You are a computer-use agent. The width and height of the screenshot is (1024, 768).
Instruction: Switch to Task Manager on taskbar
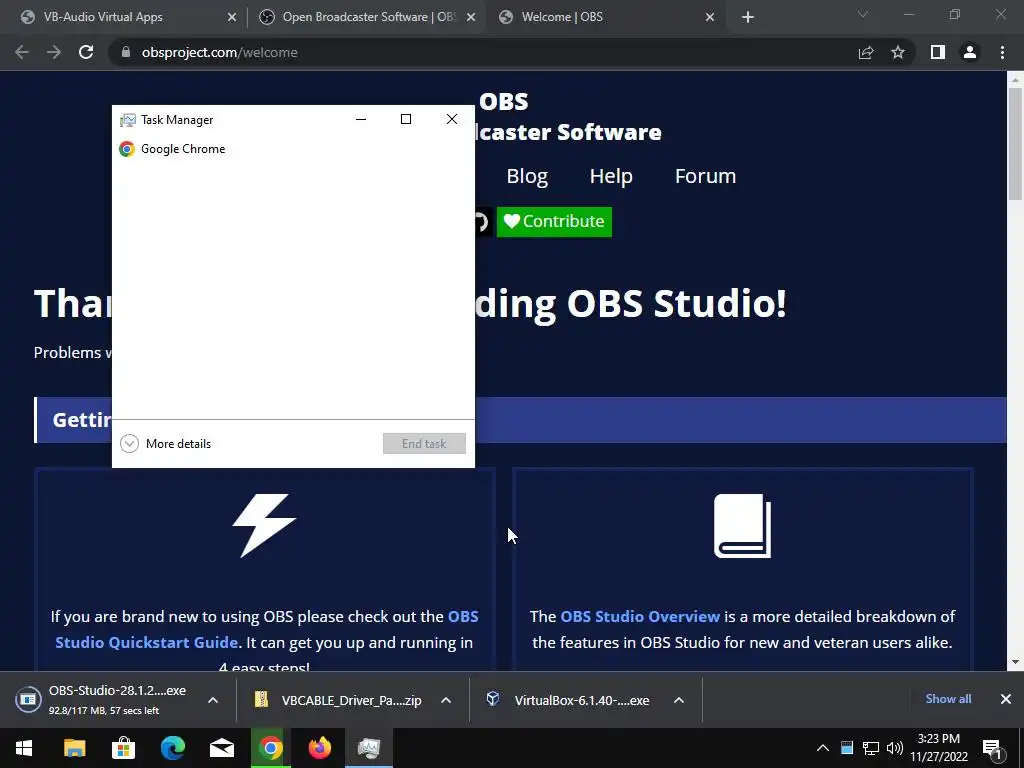(368, 748)
